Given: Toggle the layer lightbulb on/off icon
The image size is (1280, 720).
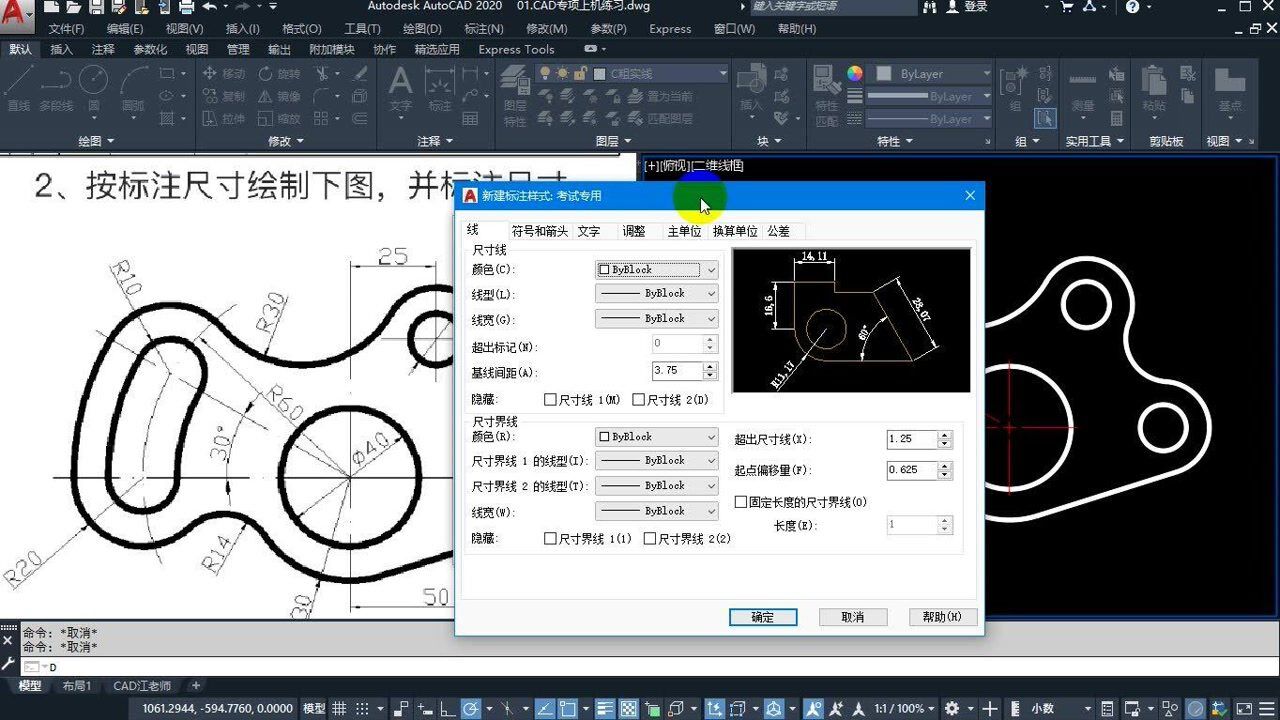Looking at the screenshot, I should 546,74.
